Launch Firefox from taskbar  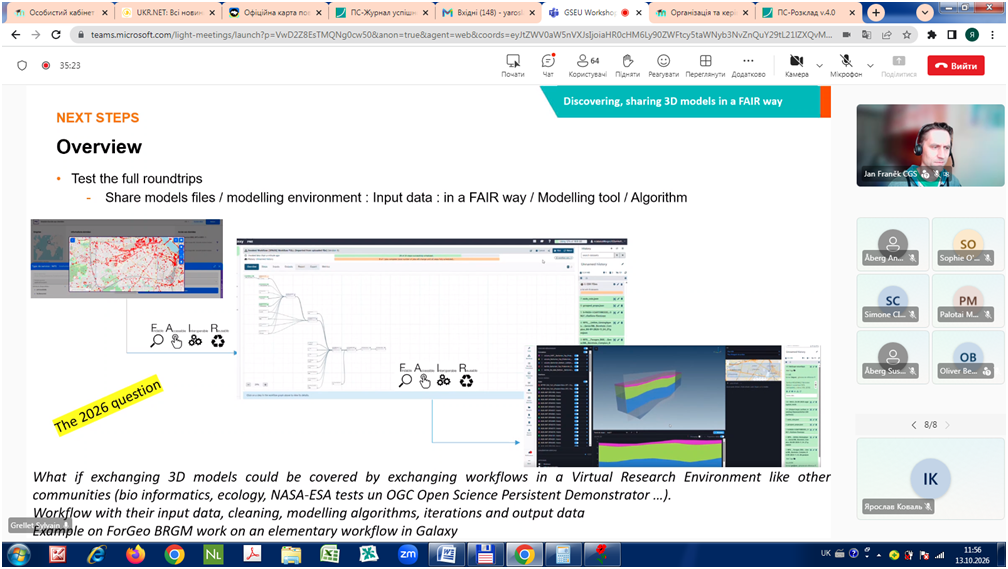coord(135,554)
